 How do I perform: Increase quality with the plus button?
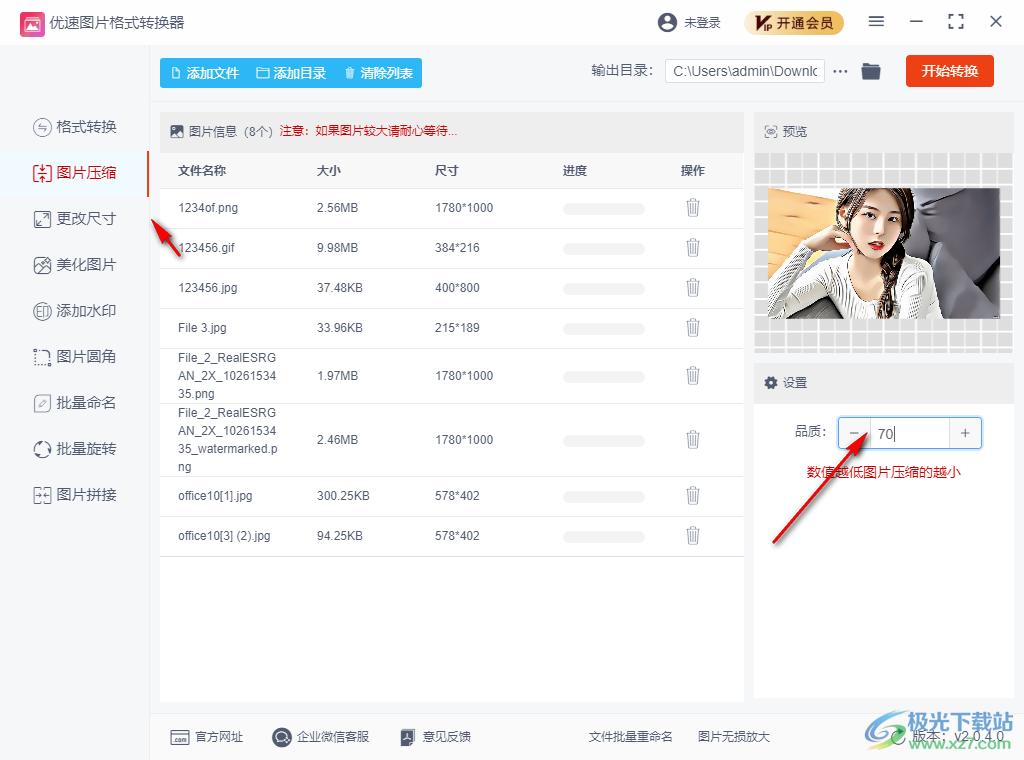click(x=965, y=433)
